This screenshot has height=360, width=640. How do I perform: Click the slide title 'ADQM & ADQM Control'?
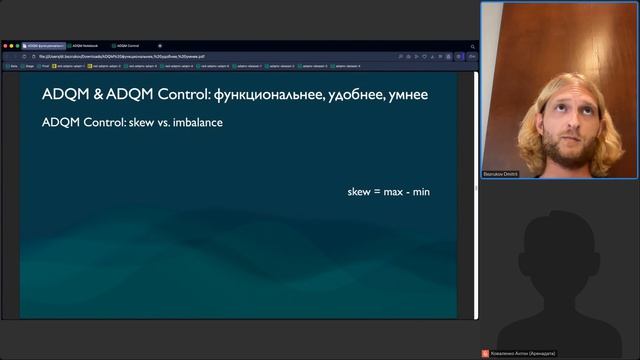235,94
